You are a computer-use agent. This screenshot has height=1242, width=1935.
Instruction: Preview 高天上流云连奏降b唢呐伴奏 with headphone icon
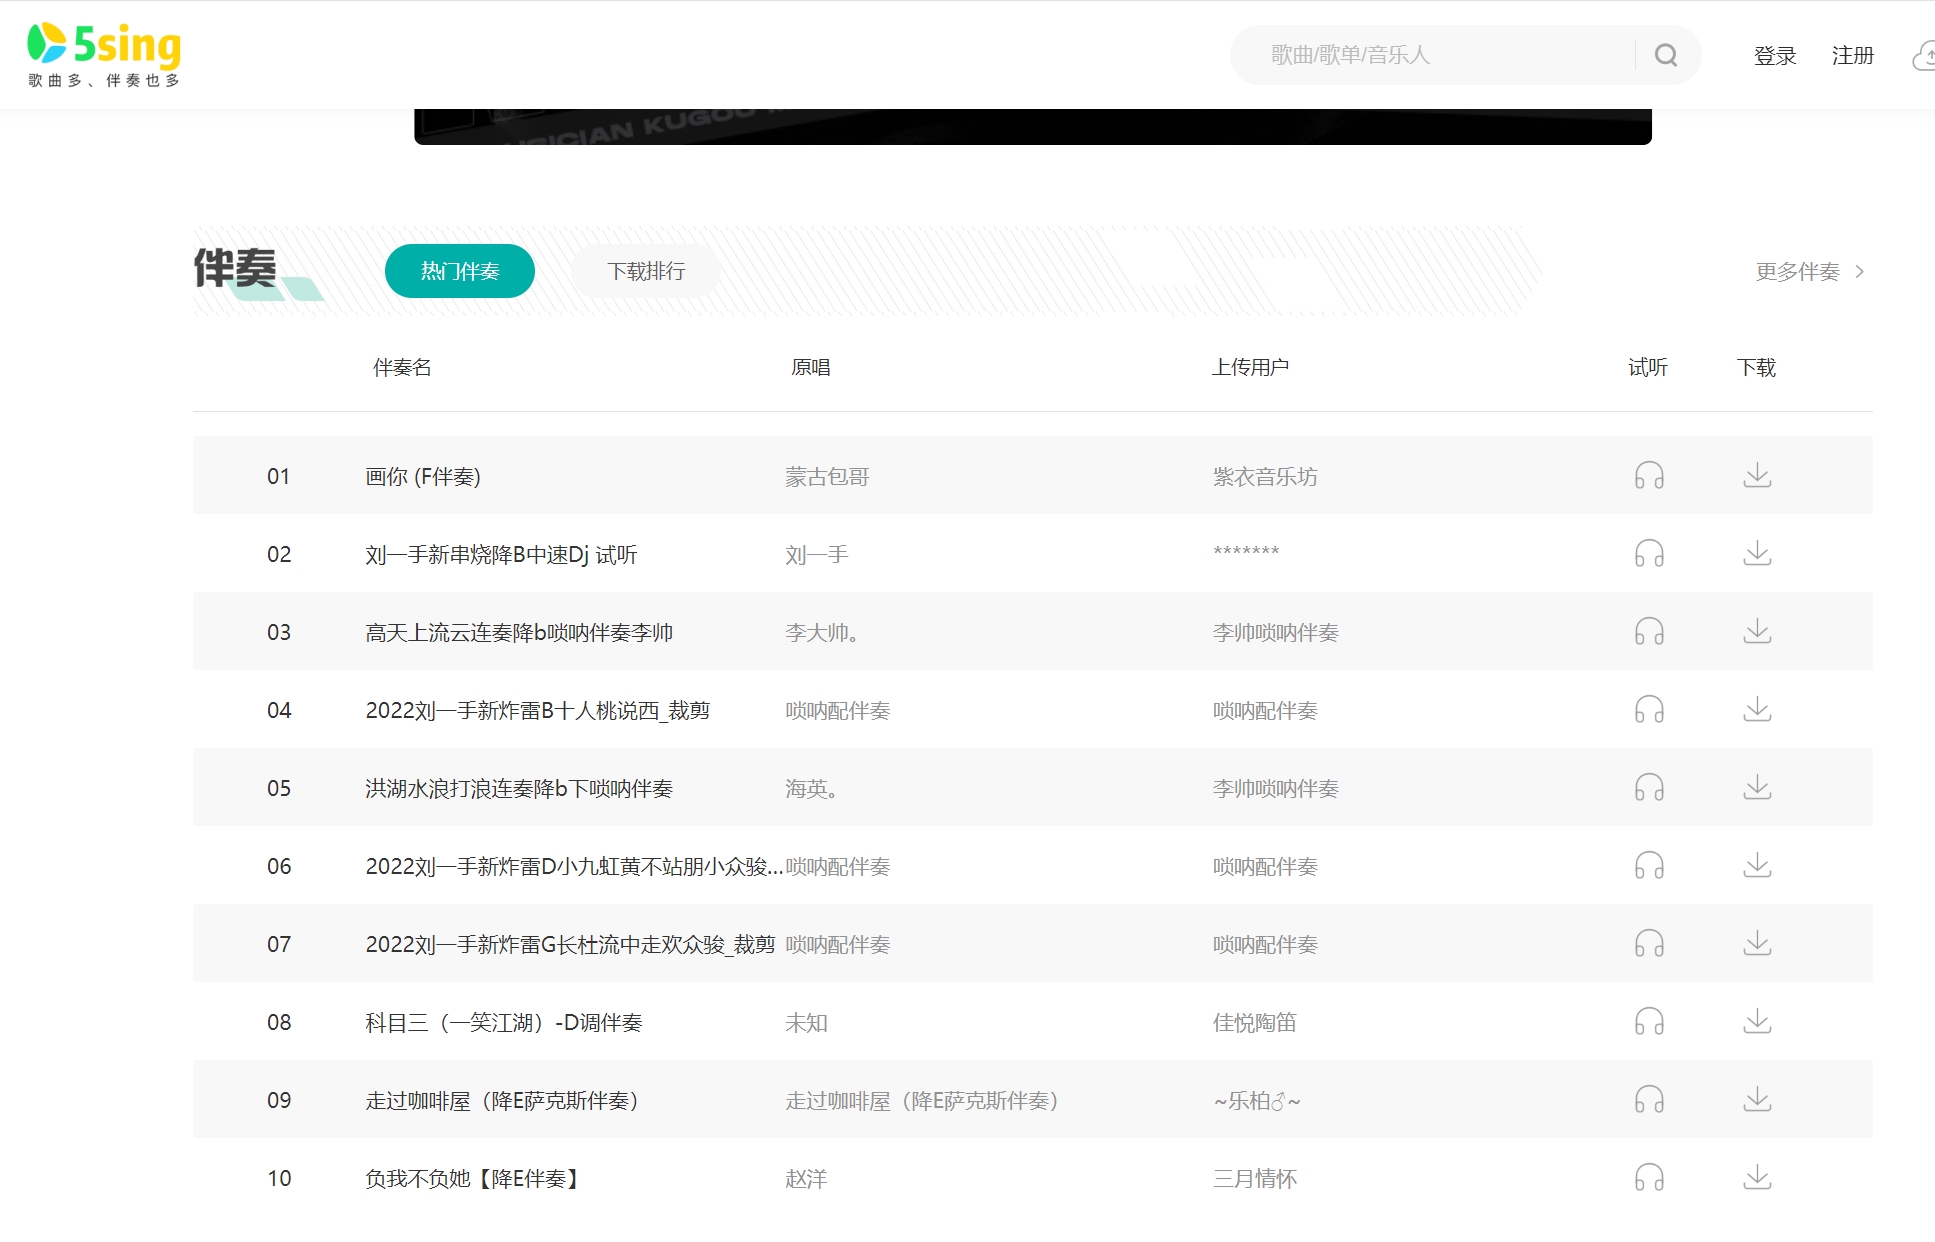pos(1649,631)
